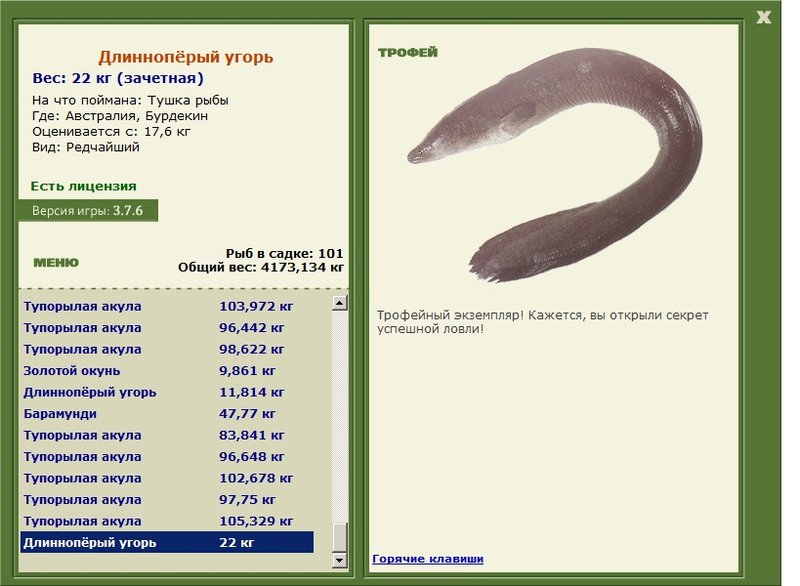Select Золотой окунь 9,861 кг entry
The height and width of the screenshot is (586, 800).
pyautogui.click(x=167, y=371)
